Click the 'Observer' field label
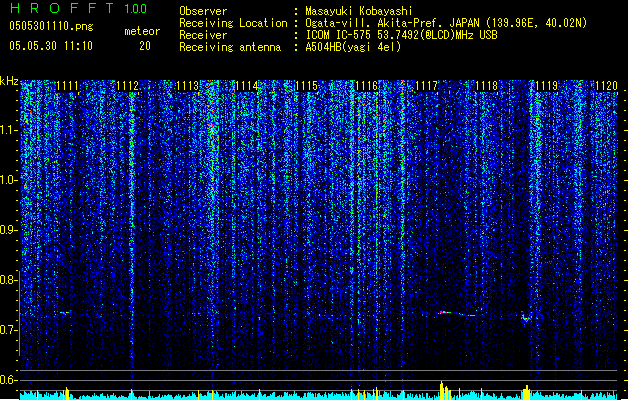This screenshot has height=400, width=629. click(x=203, y=11)
